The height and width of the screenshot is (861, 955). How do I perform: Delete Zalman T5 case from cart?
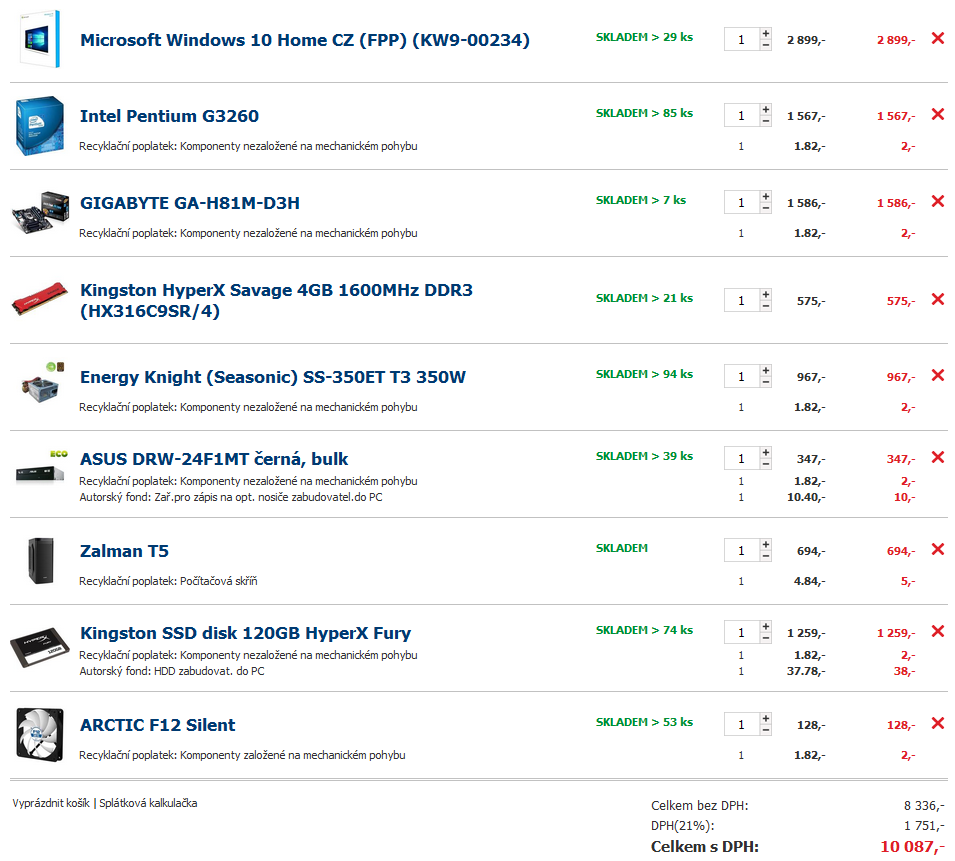click(937, 550)
